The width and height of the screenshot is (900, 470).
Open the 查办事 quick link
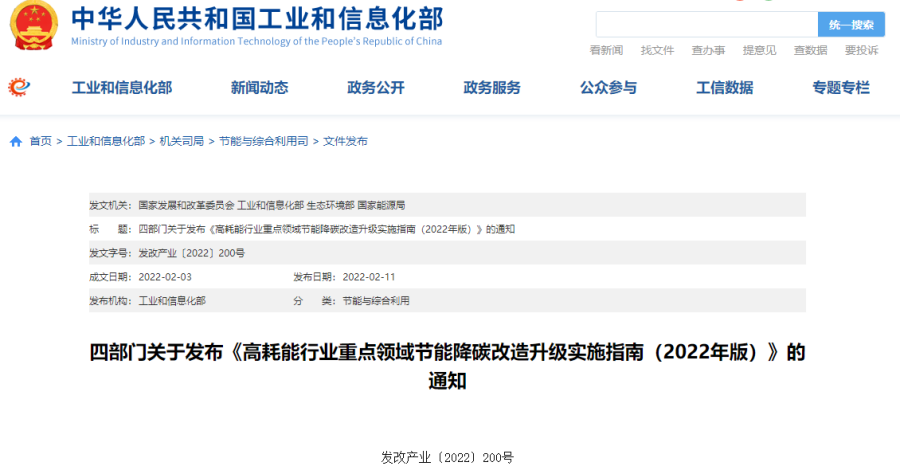pyautogui.click(x=708, y=51)
